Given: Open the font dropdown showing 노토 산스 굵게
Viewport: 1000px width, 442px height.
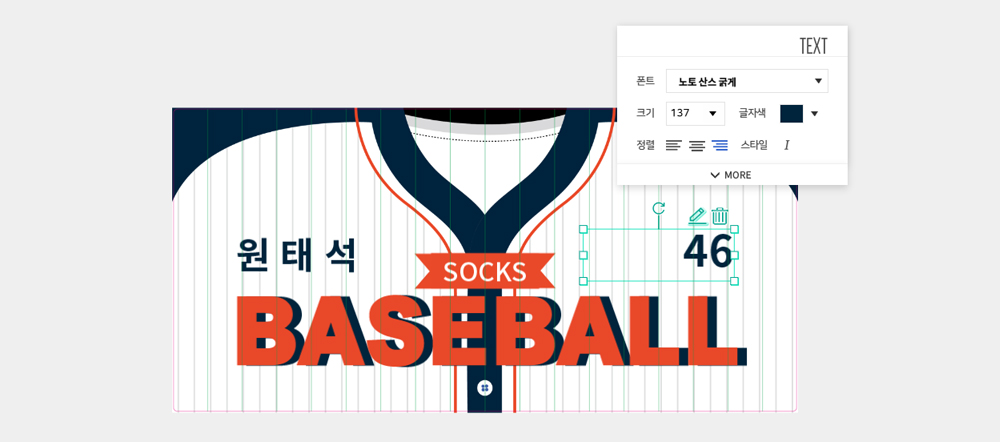Looking at the screenshot, I should pyautogui.click(x=747, y=81).
